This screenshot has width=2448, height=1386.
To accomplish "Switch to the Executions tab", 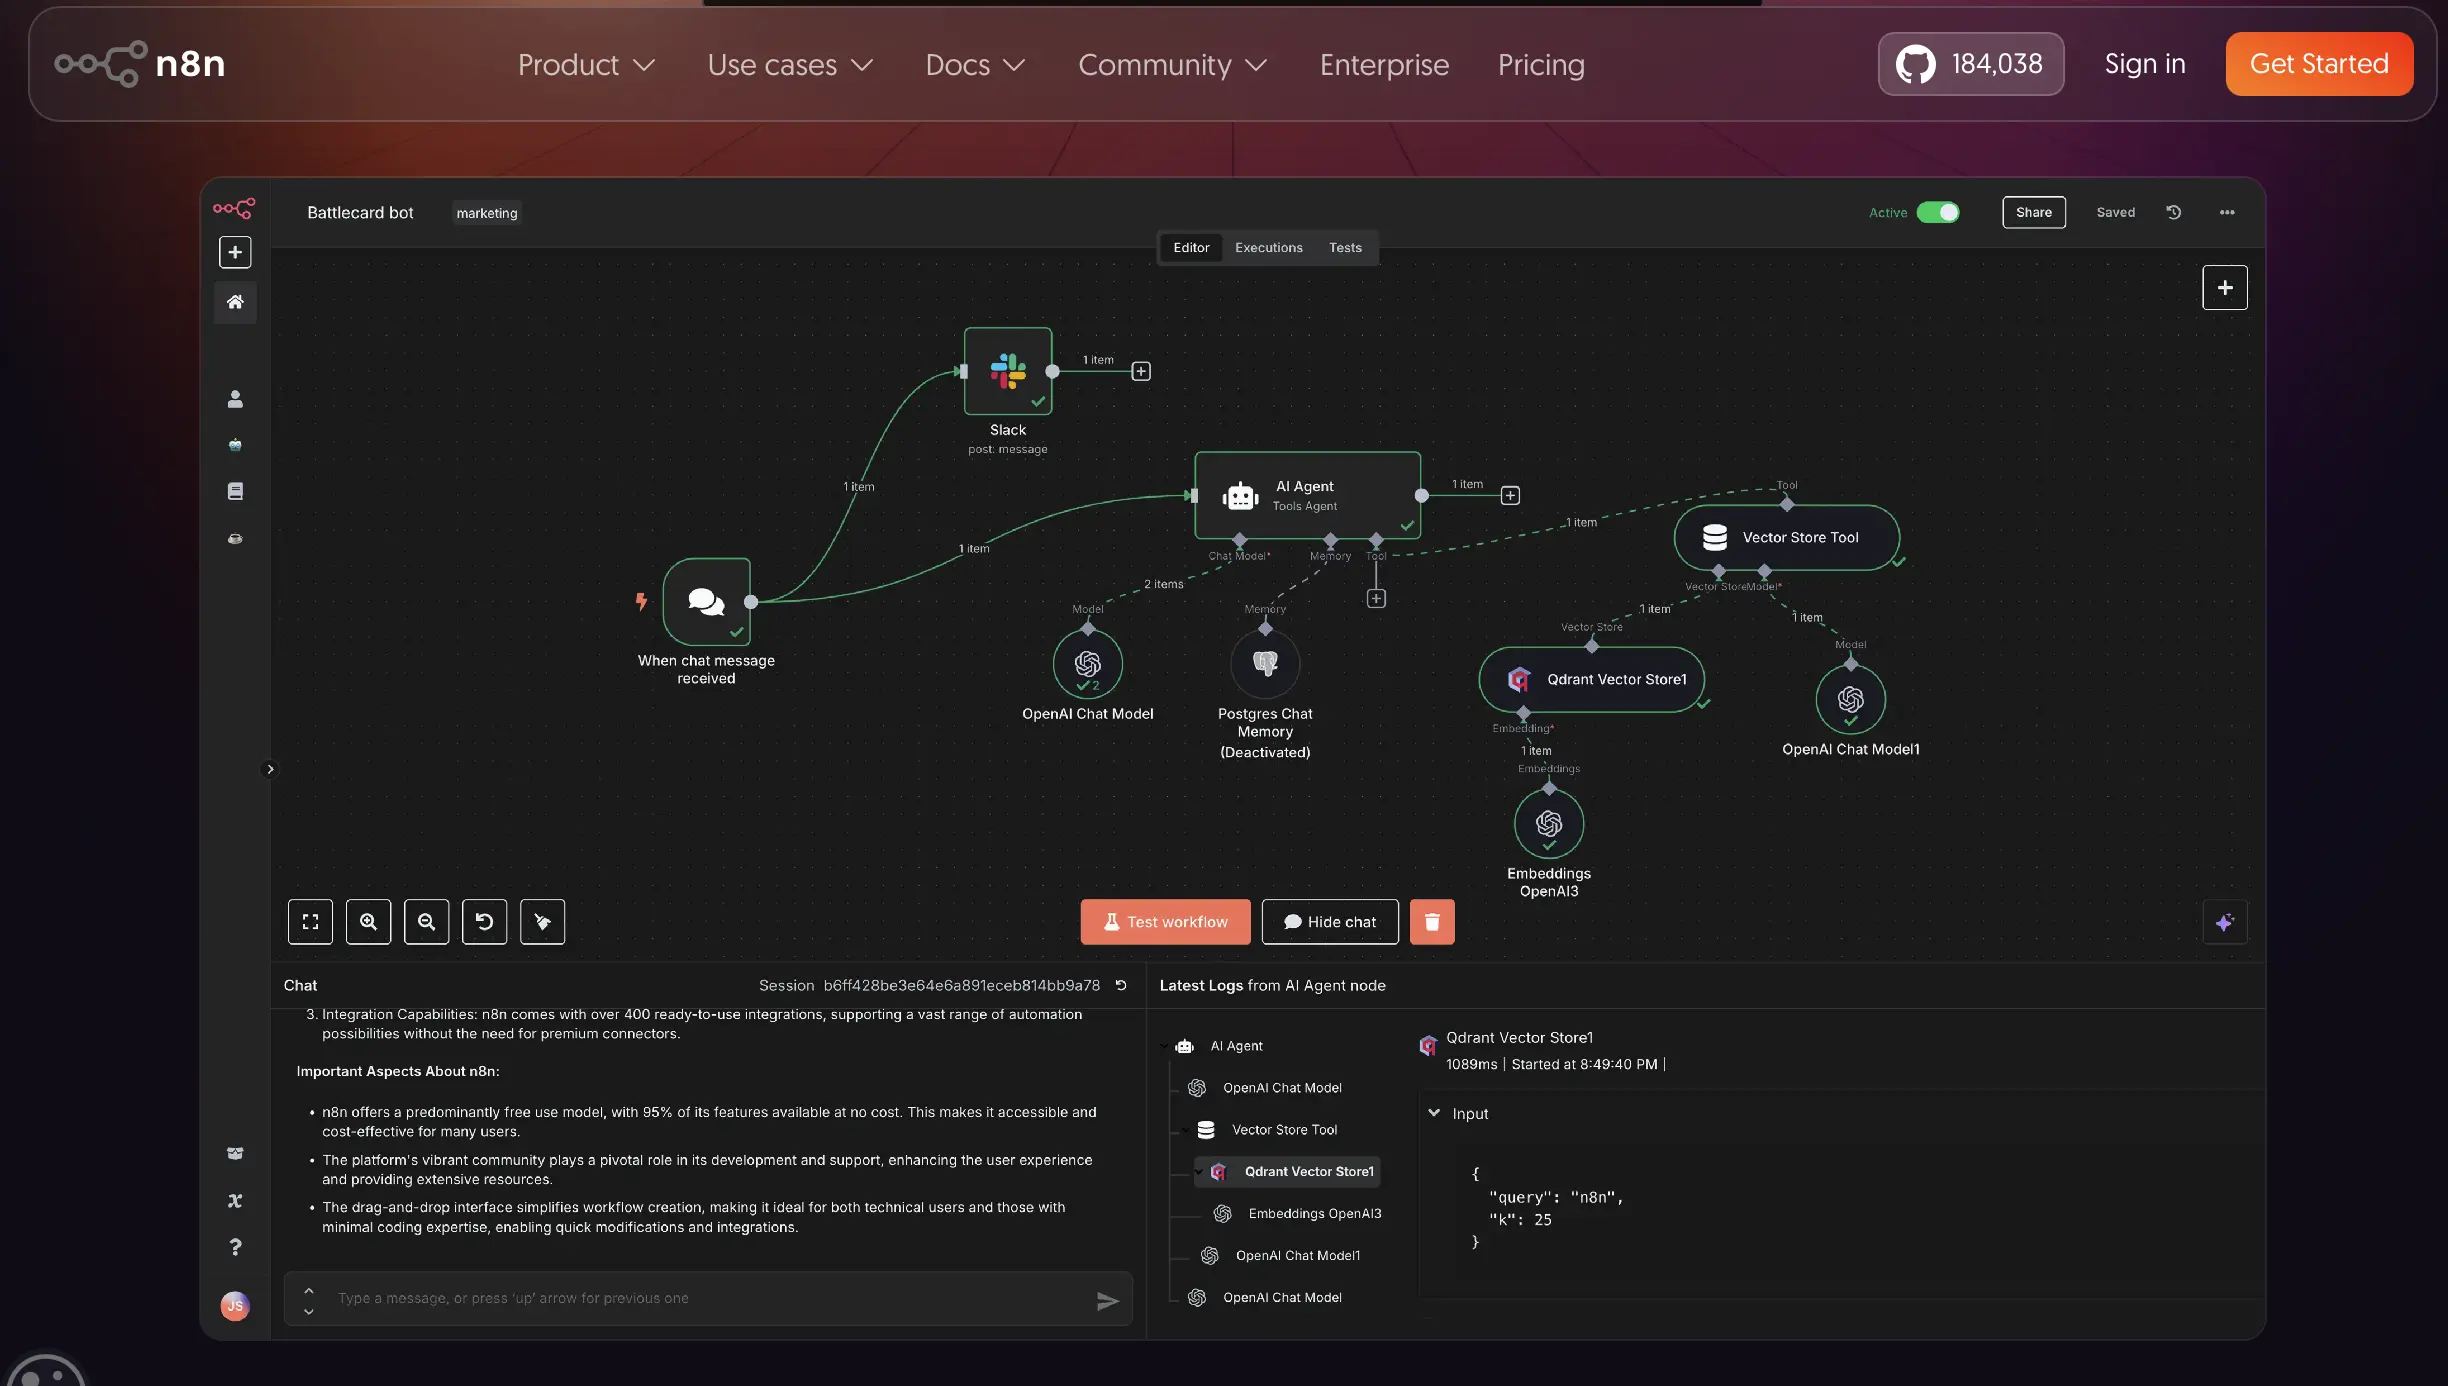I will 1268,247.
